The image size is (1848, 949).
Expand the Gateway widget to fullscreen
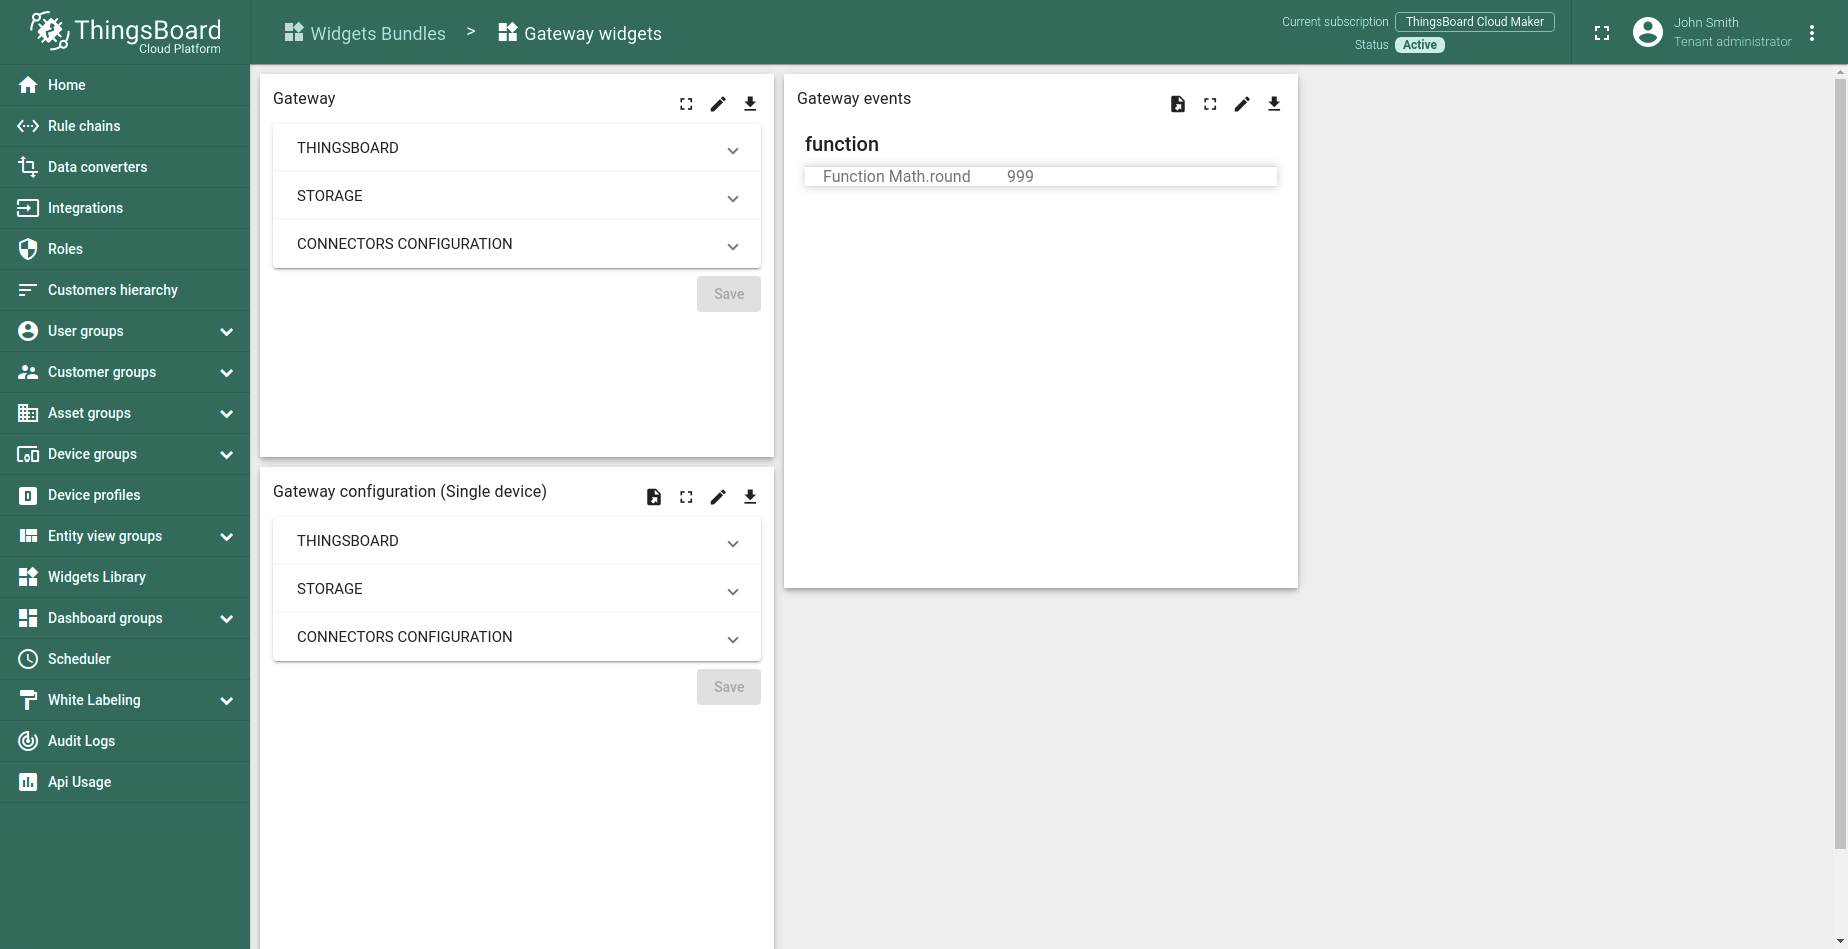pyautogui.click(x=686, y=104)
